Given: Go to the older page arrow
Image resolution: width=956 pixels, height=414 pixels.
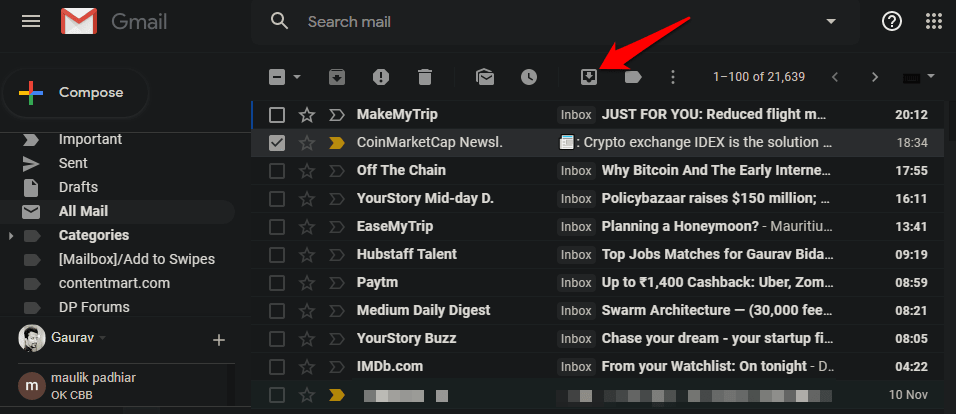Looking at the screenshot, I should tap(875, 77).
